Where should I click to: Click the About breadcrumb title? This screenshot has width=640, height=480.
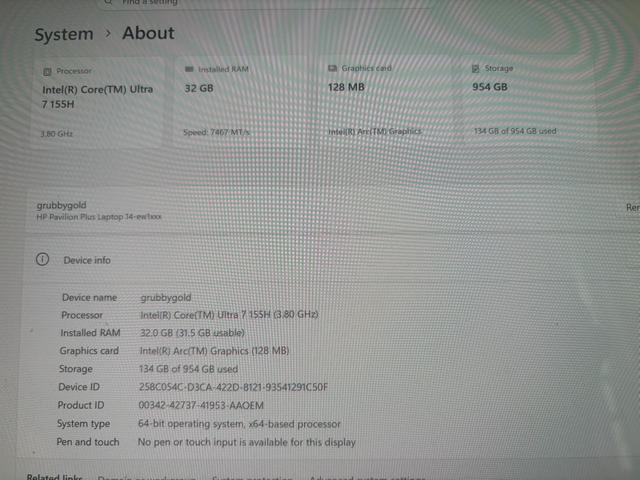point(148,33)
